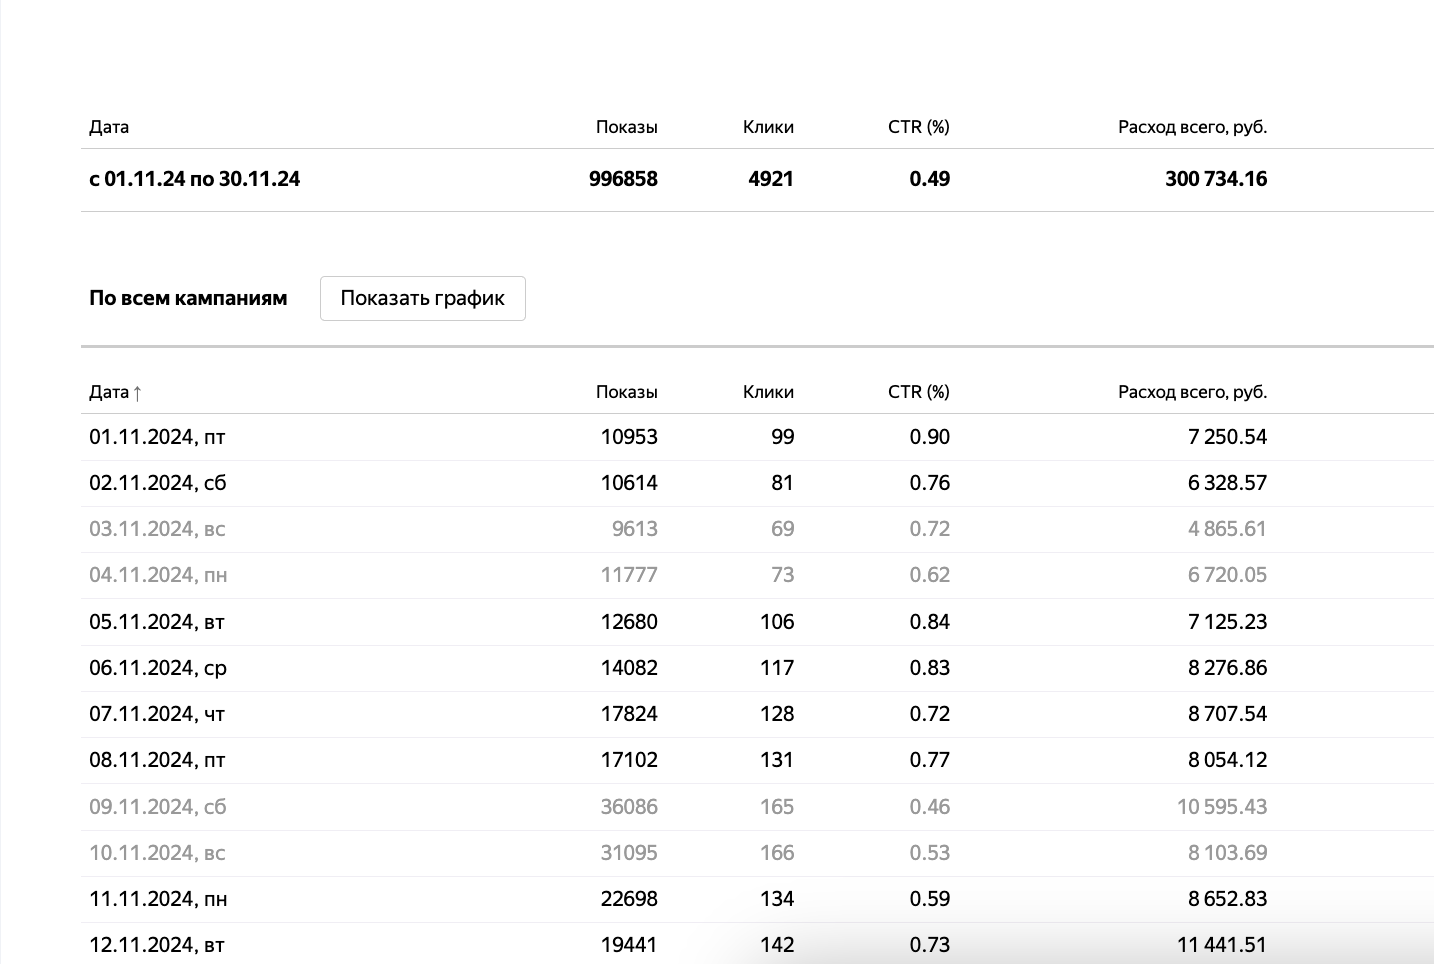Click impressions value 14082 for 06.11.2024
Viewport: 1434px width, 964px height.
tap(628, 668)
